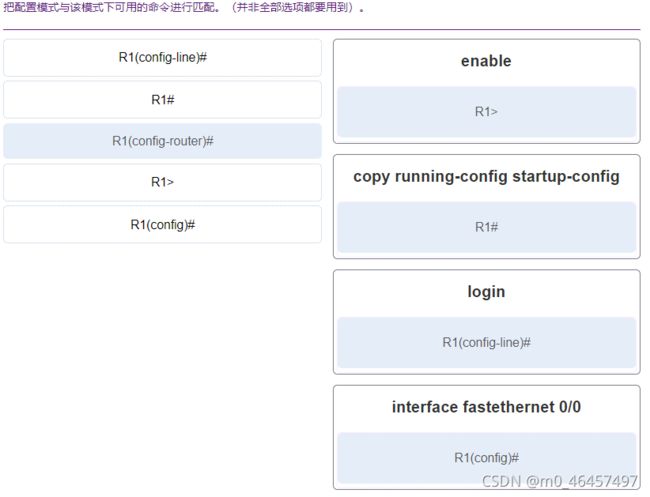Click the enable target card border area
650x497 pixels.
[487, 92]
